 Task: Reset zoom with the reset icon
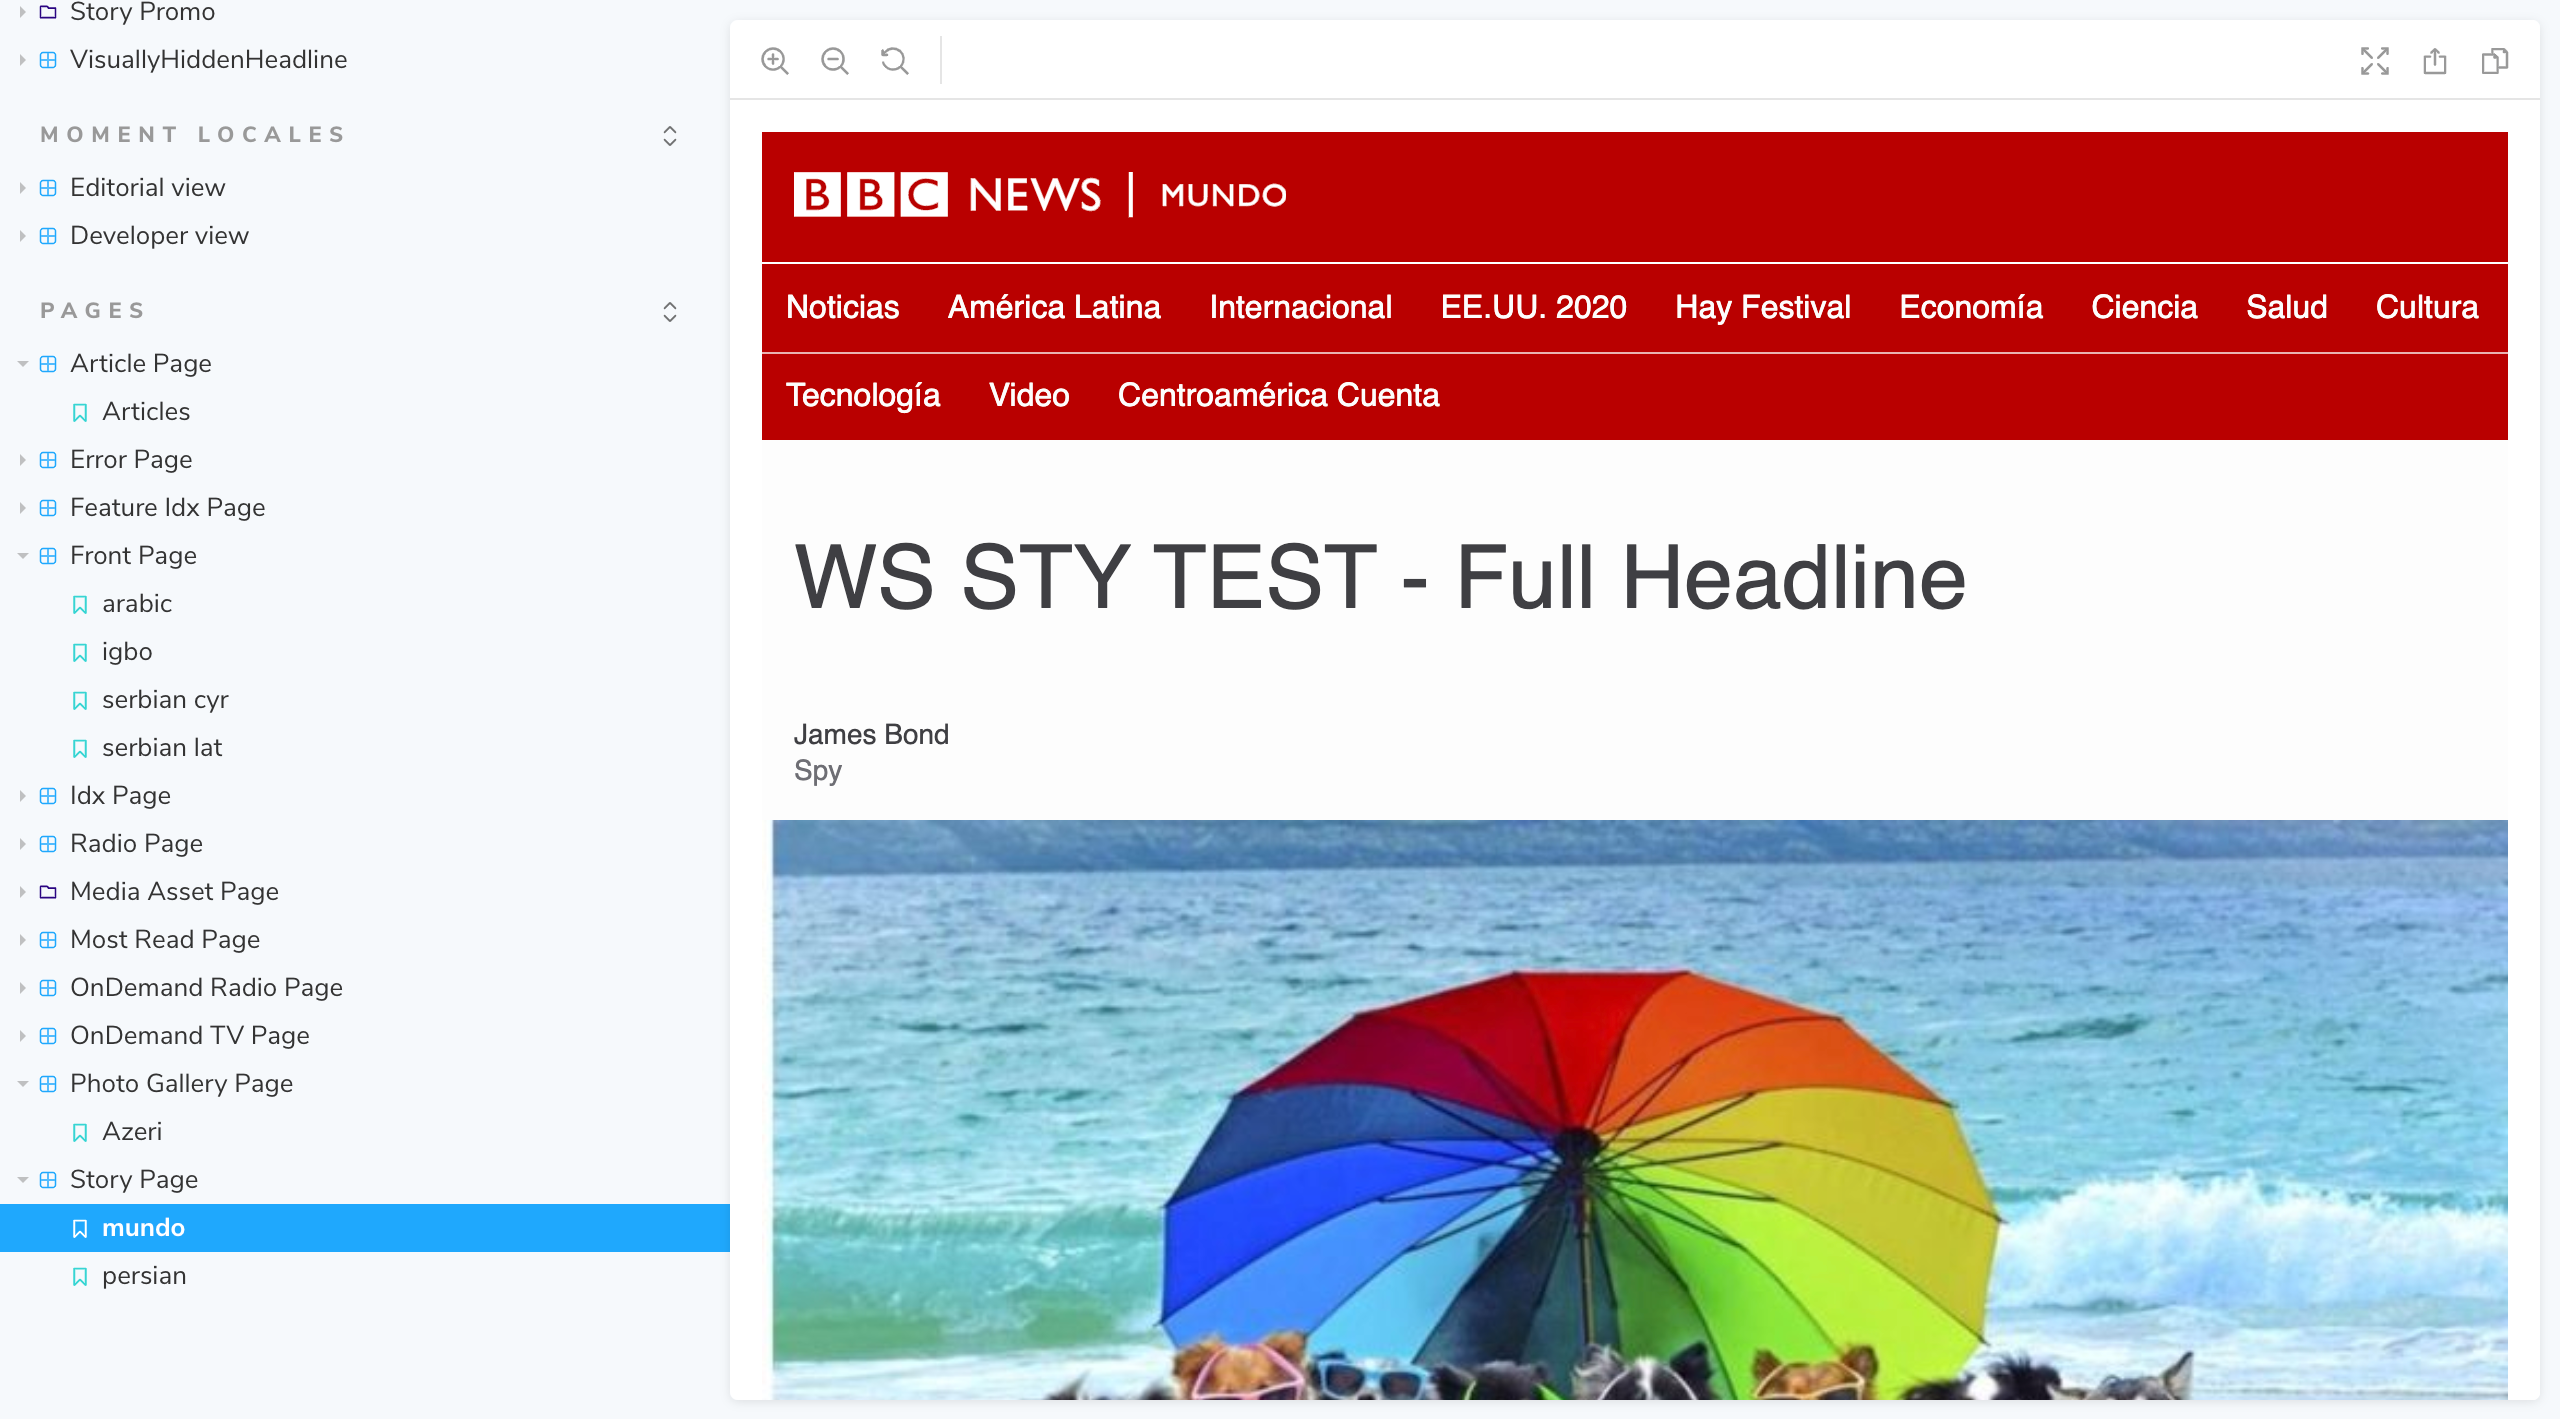(x=895, y=61)
